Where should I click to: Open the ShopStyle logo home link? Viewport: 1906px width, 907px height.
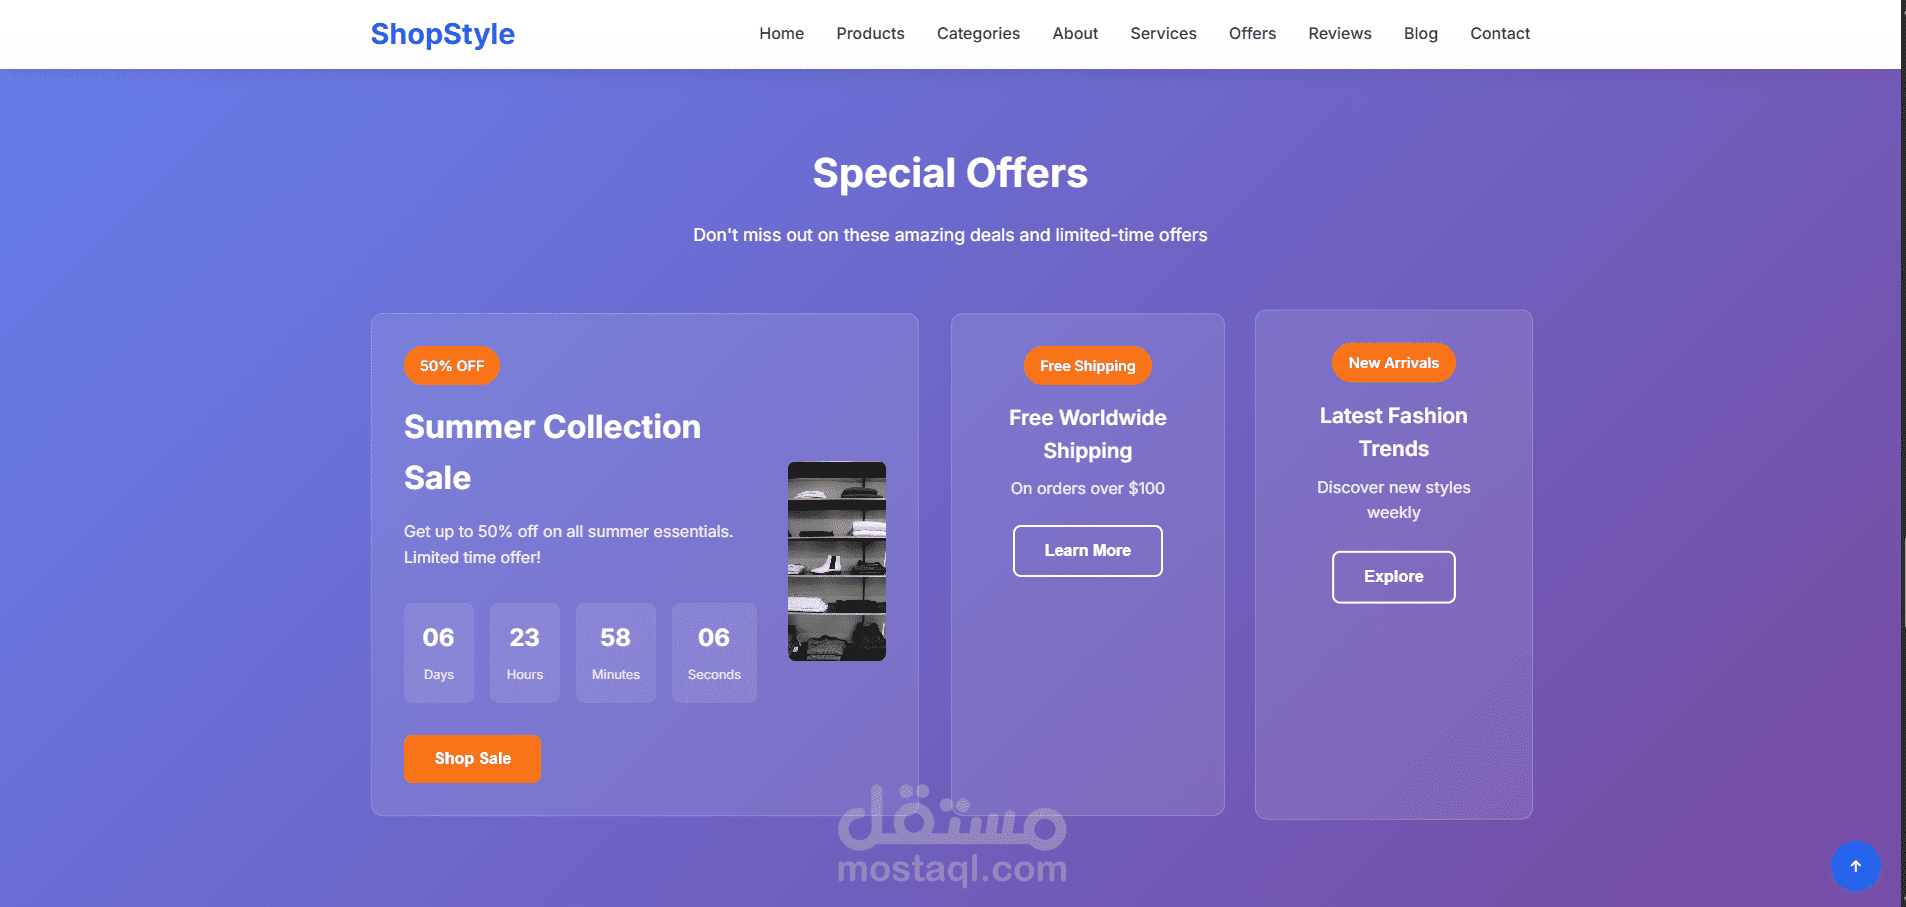pyautogui.click(x=443, y=34)
